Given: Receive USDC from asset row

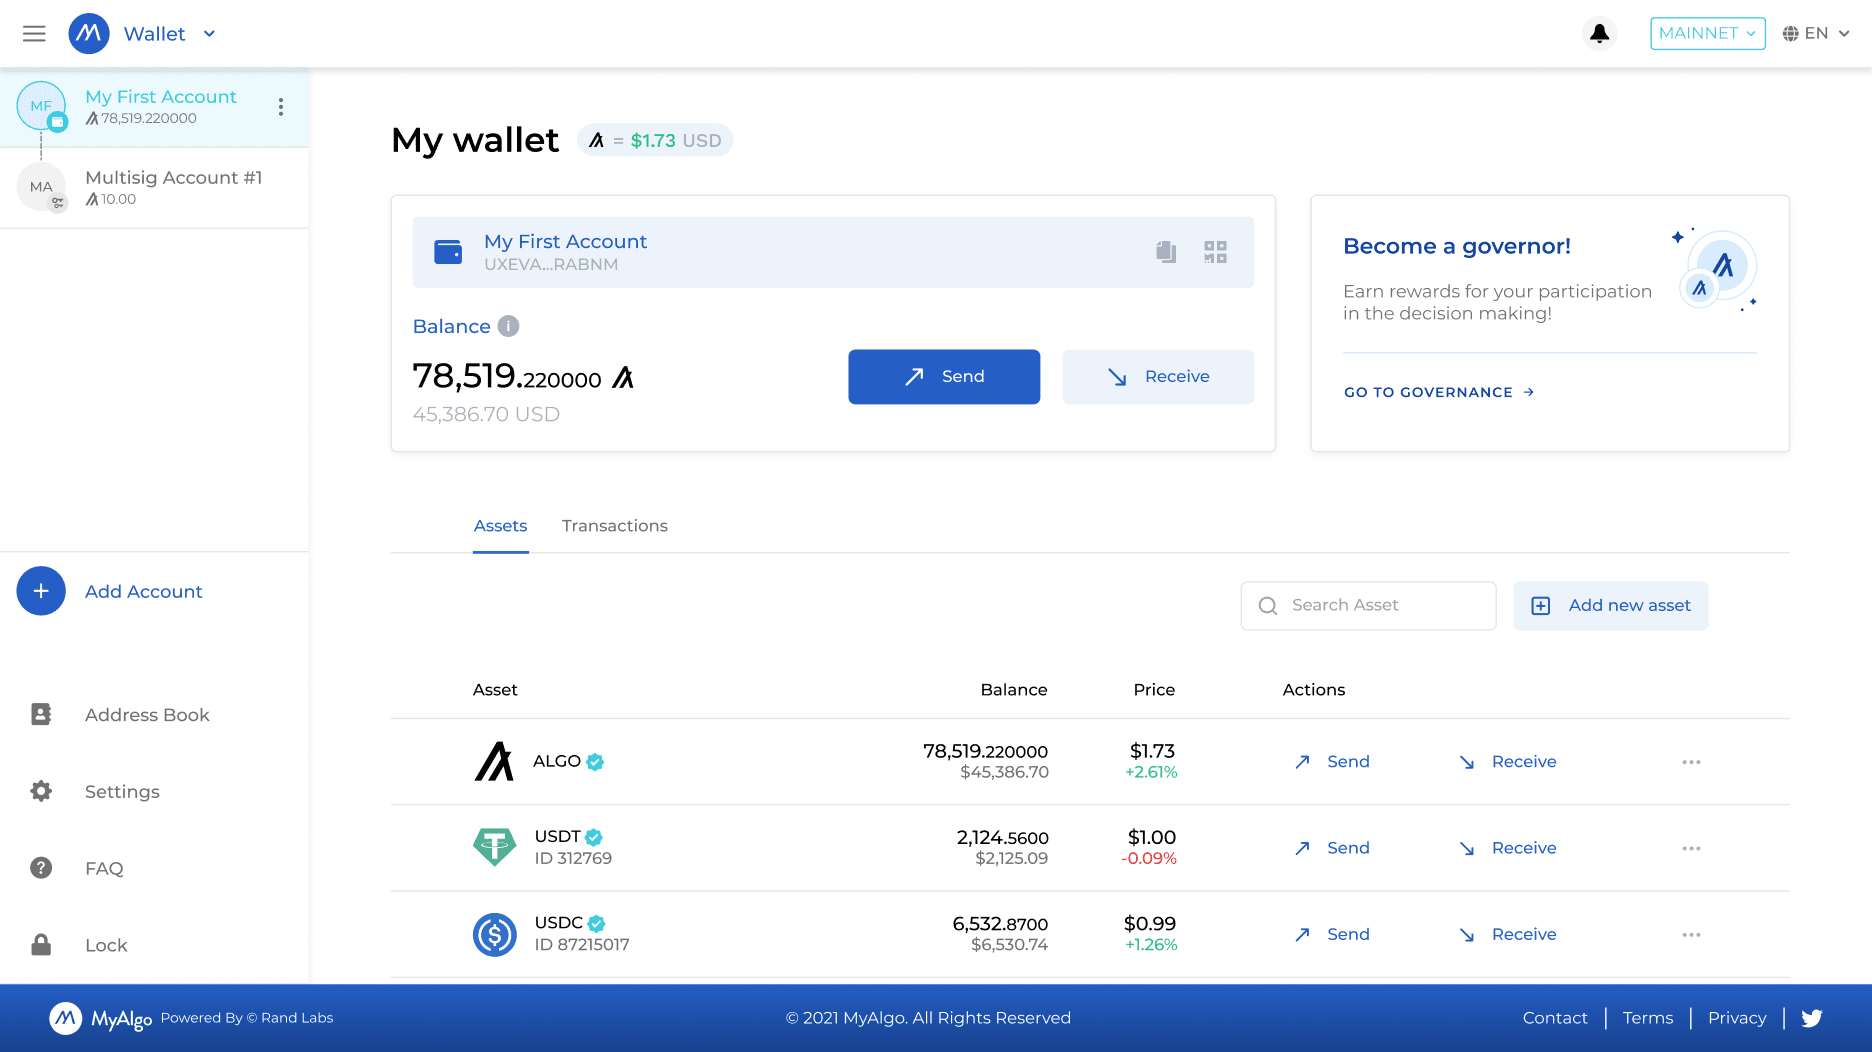Looking at the screenshot, I should [x=1507, y=934].
